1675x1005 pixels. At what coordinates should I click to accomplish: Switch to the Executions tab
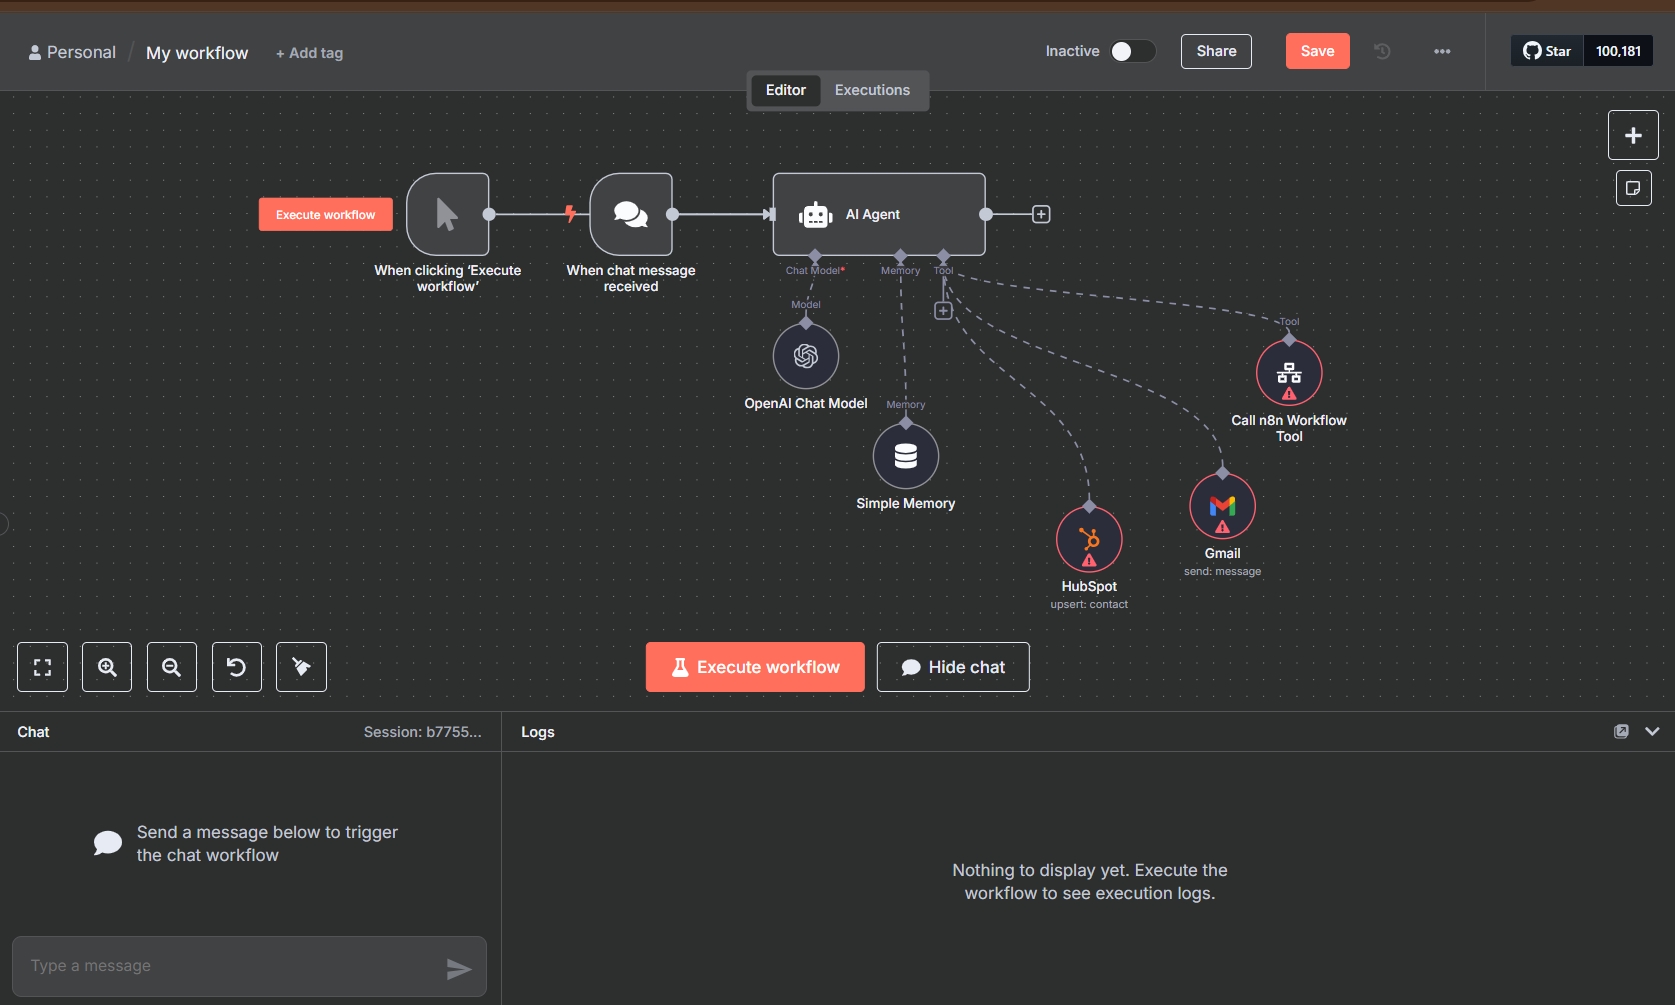pyautogui.click(x=872, y=90)
